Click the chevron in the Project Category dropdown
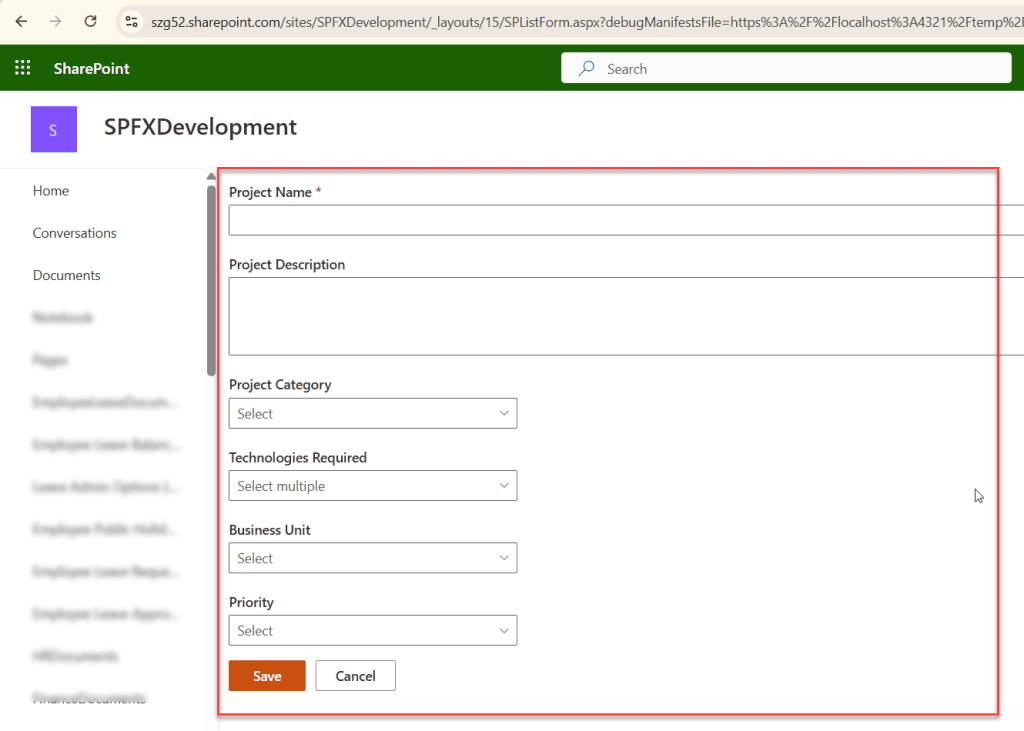Viewport: 1024px width, 731px height. tap(504, 414)
